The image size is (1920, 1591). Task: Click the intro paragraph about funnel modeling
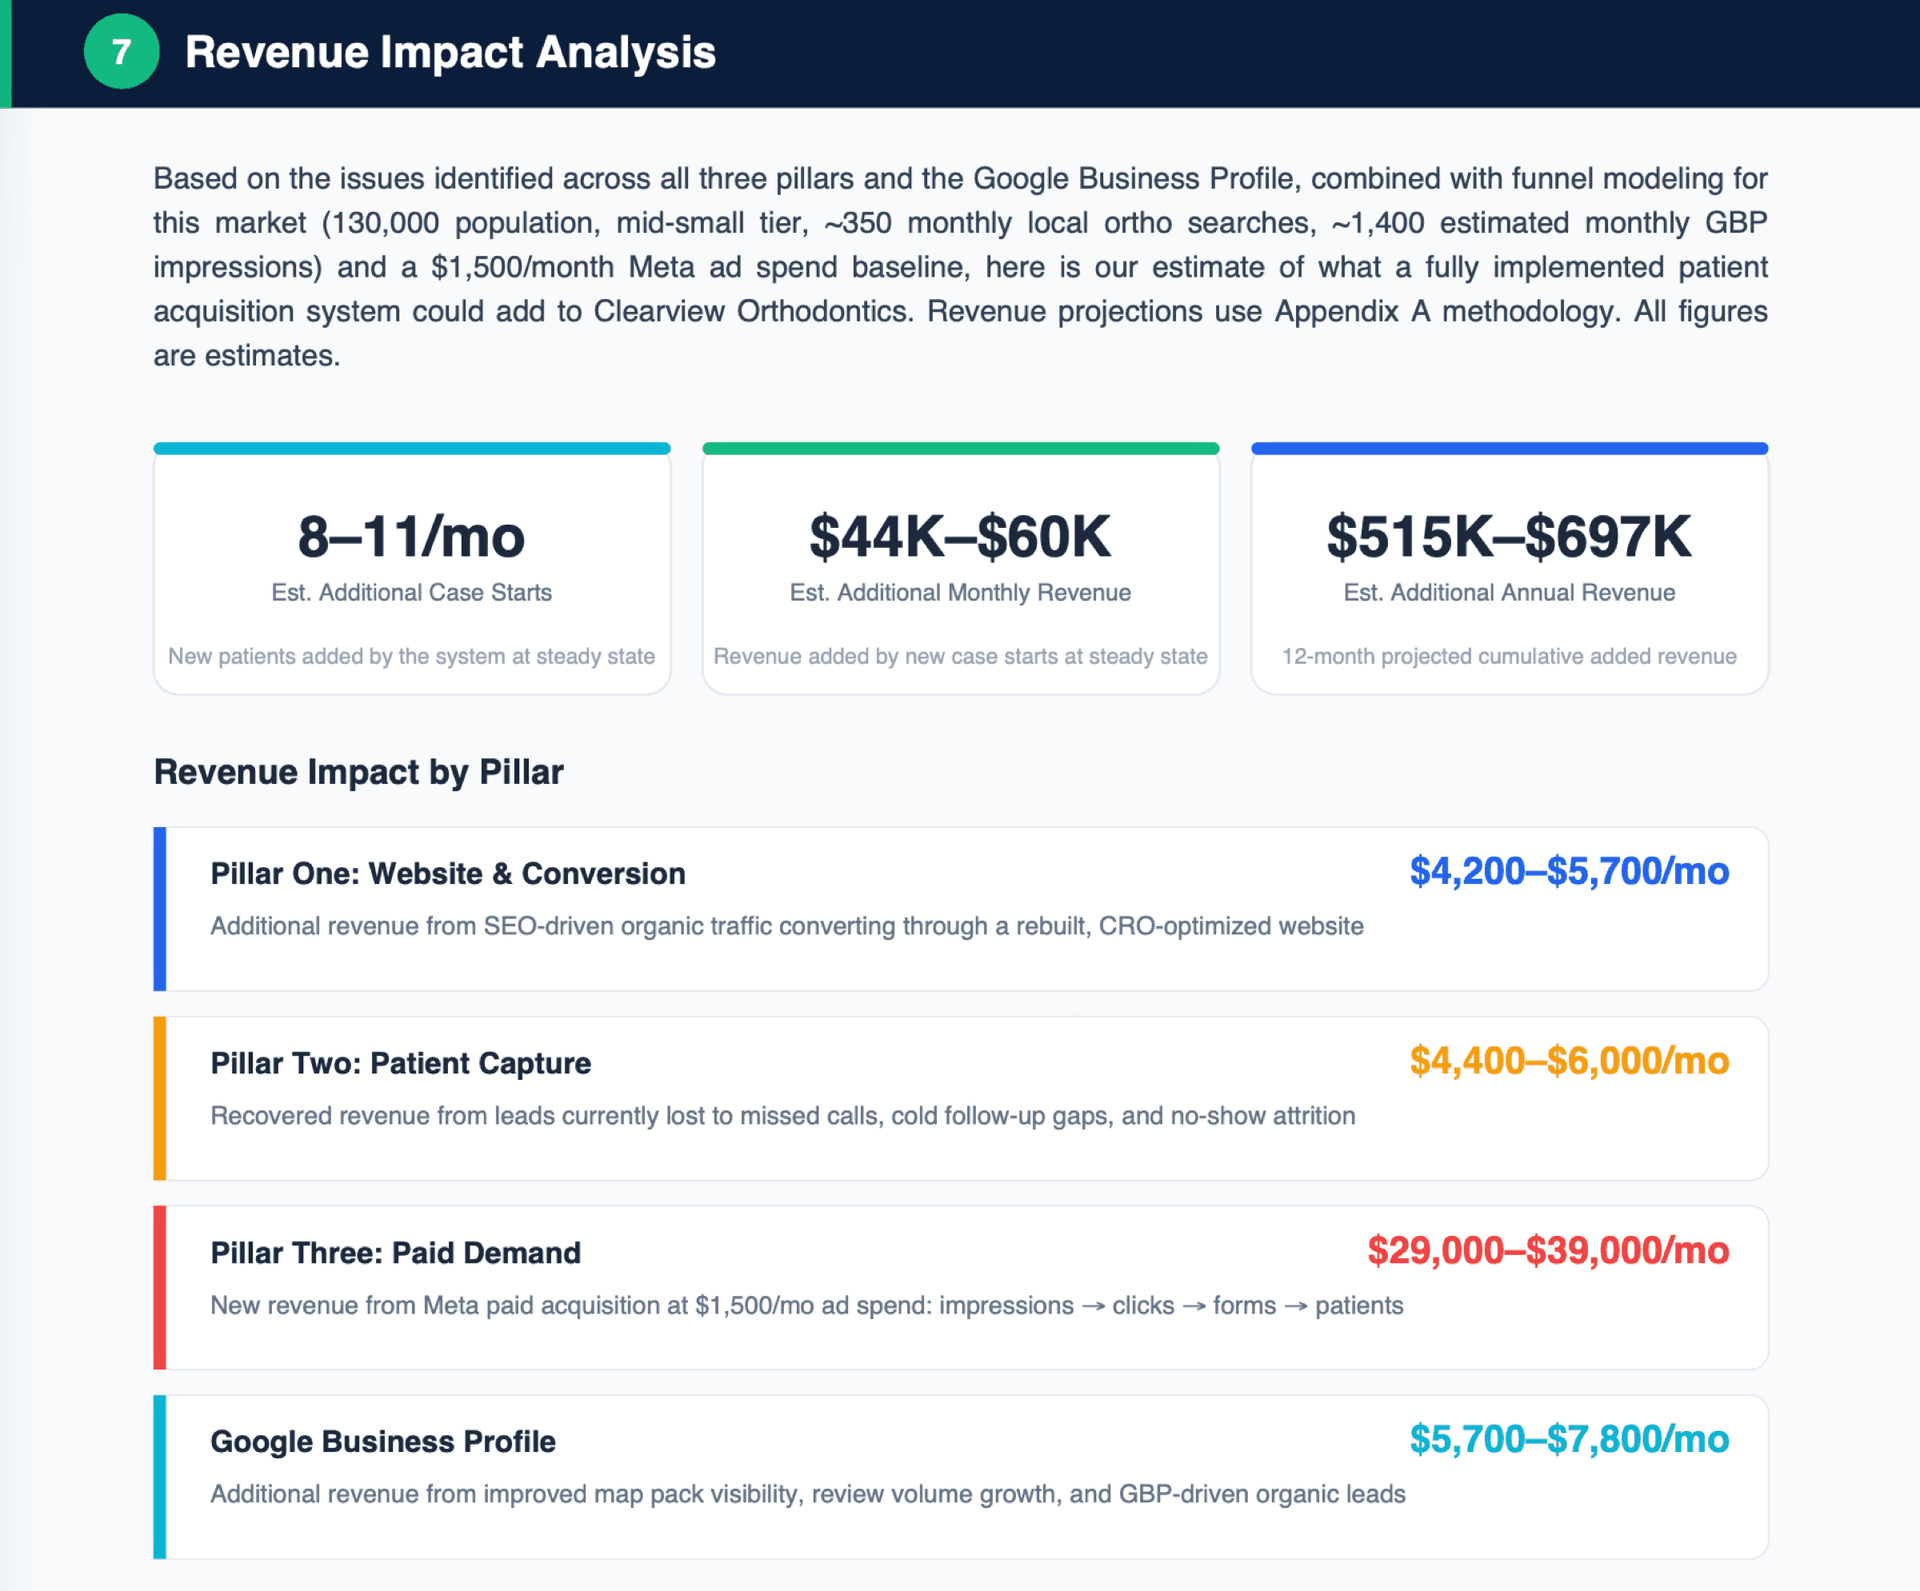tap(960, 267)
